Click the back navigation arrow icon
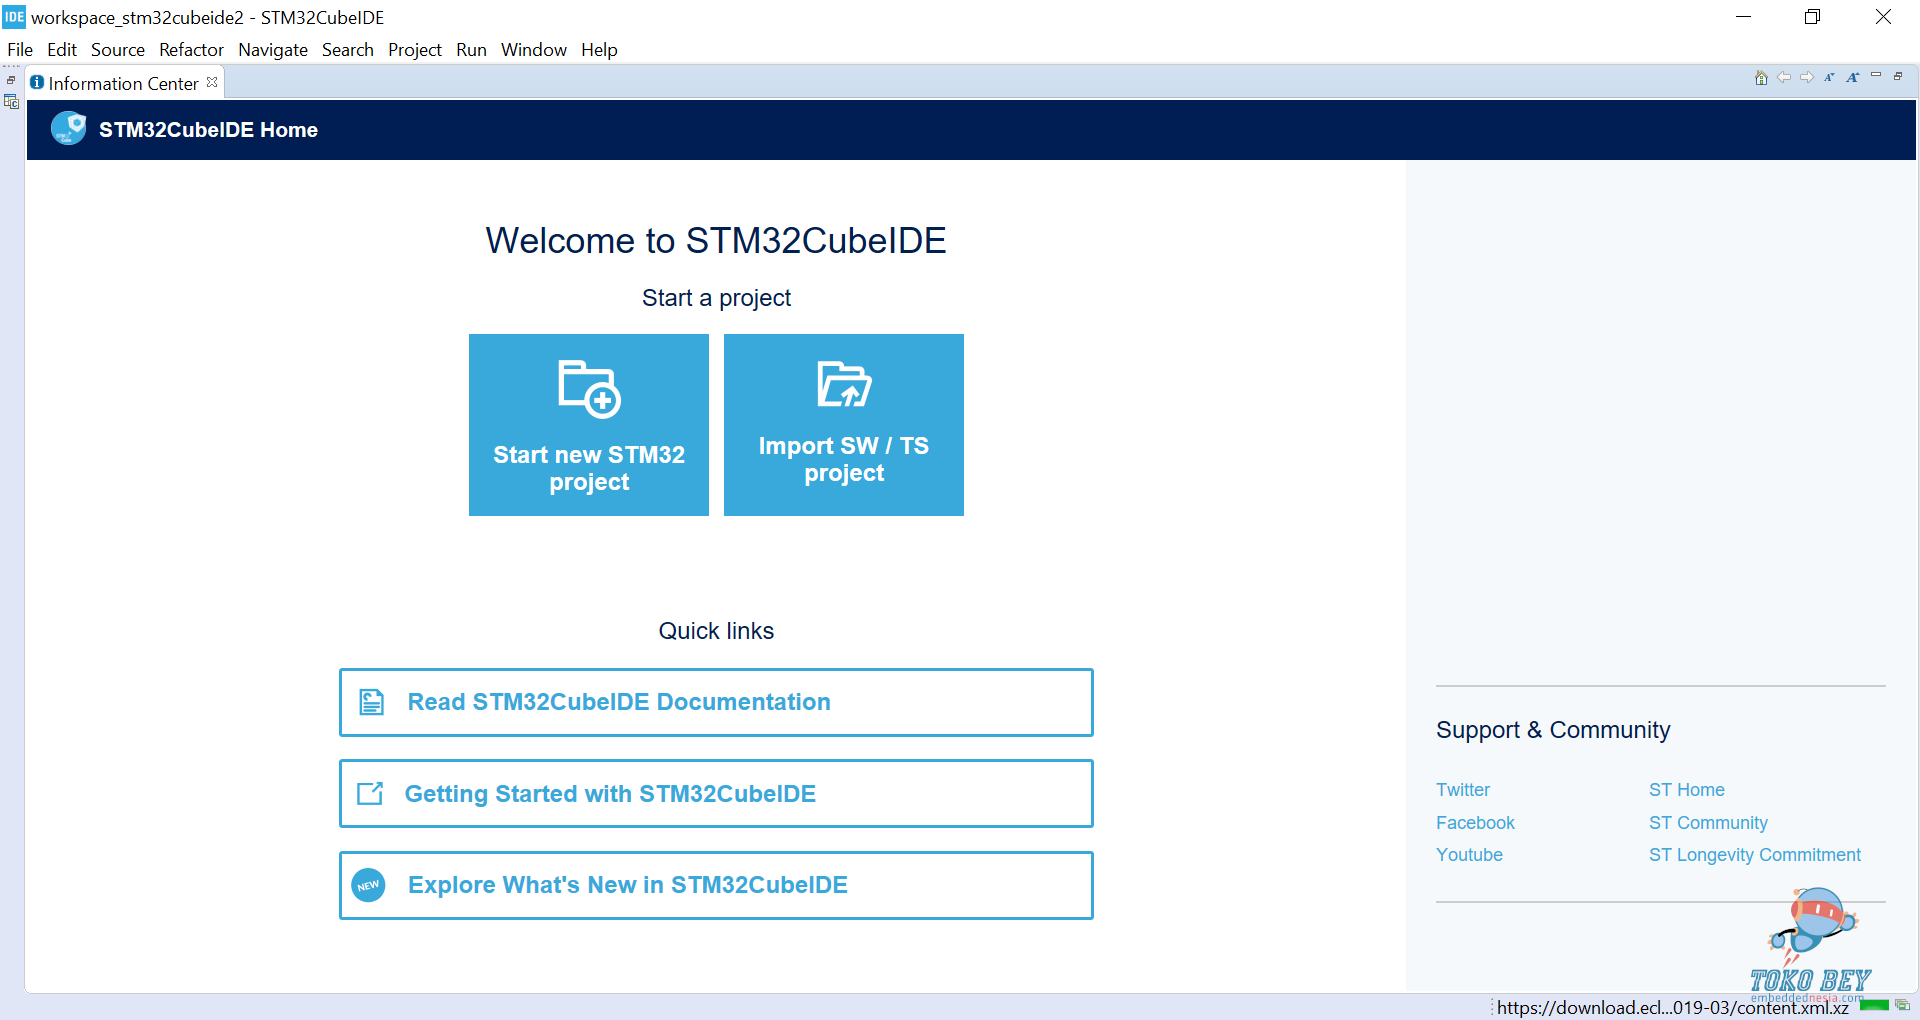This screenshot has width=1920, height=1020. click(1784, 78)
